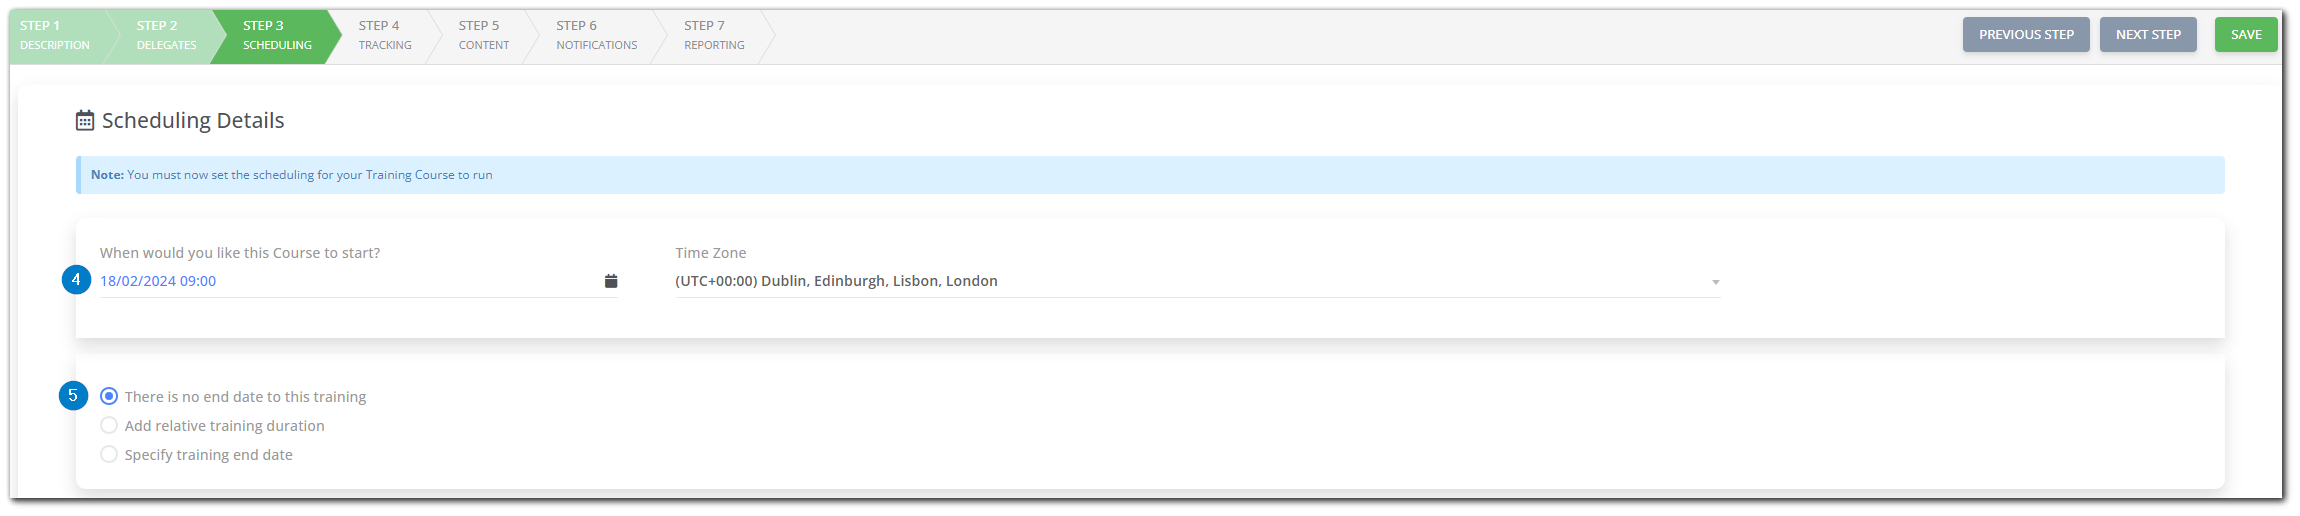Go to Step 1 Description tab
The height and width of the screenshot is (516, 2300).
pyautogui.click(x=55, y=36)
